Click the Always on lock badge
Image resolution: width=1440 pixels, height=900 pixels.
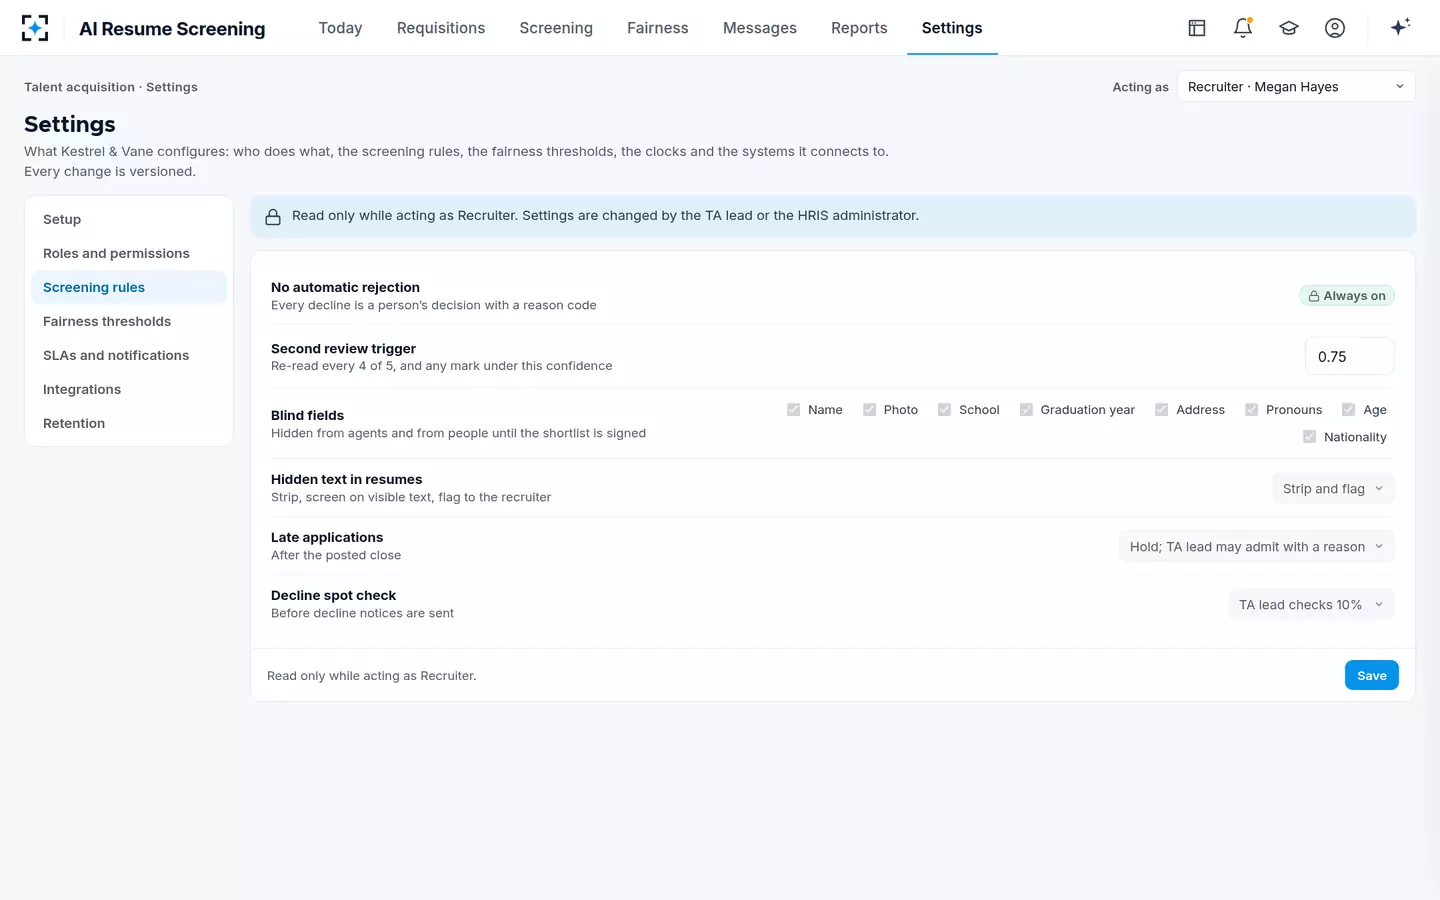click(1347, 296)
